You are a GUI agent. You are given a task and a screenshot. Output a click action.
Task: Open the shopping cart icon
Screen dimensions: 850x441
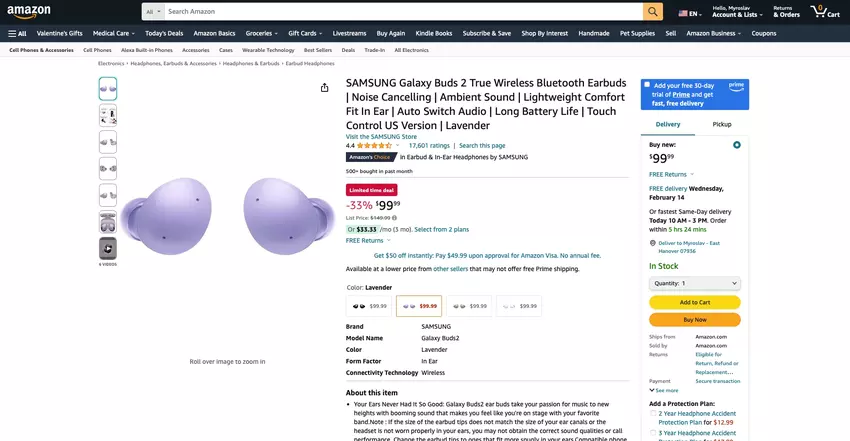pos(826,12)
